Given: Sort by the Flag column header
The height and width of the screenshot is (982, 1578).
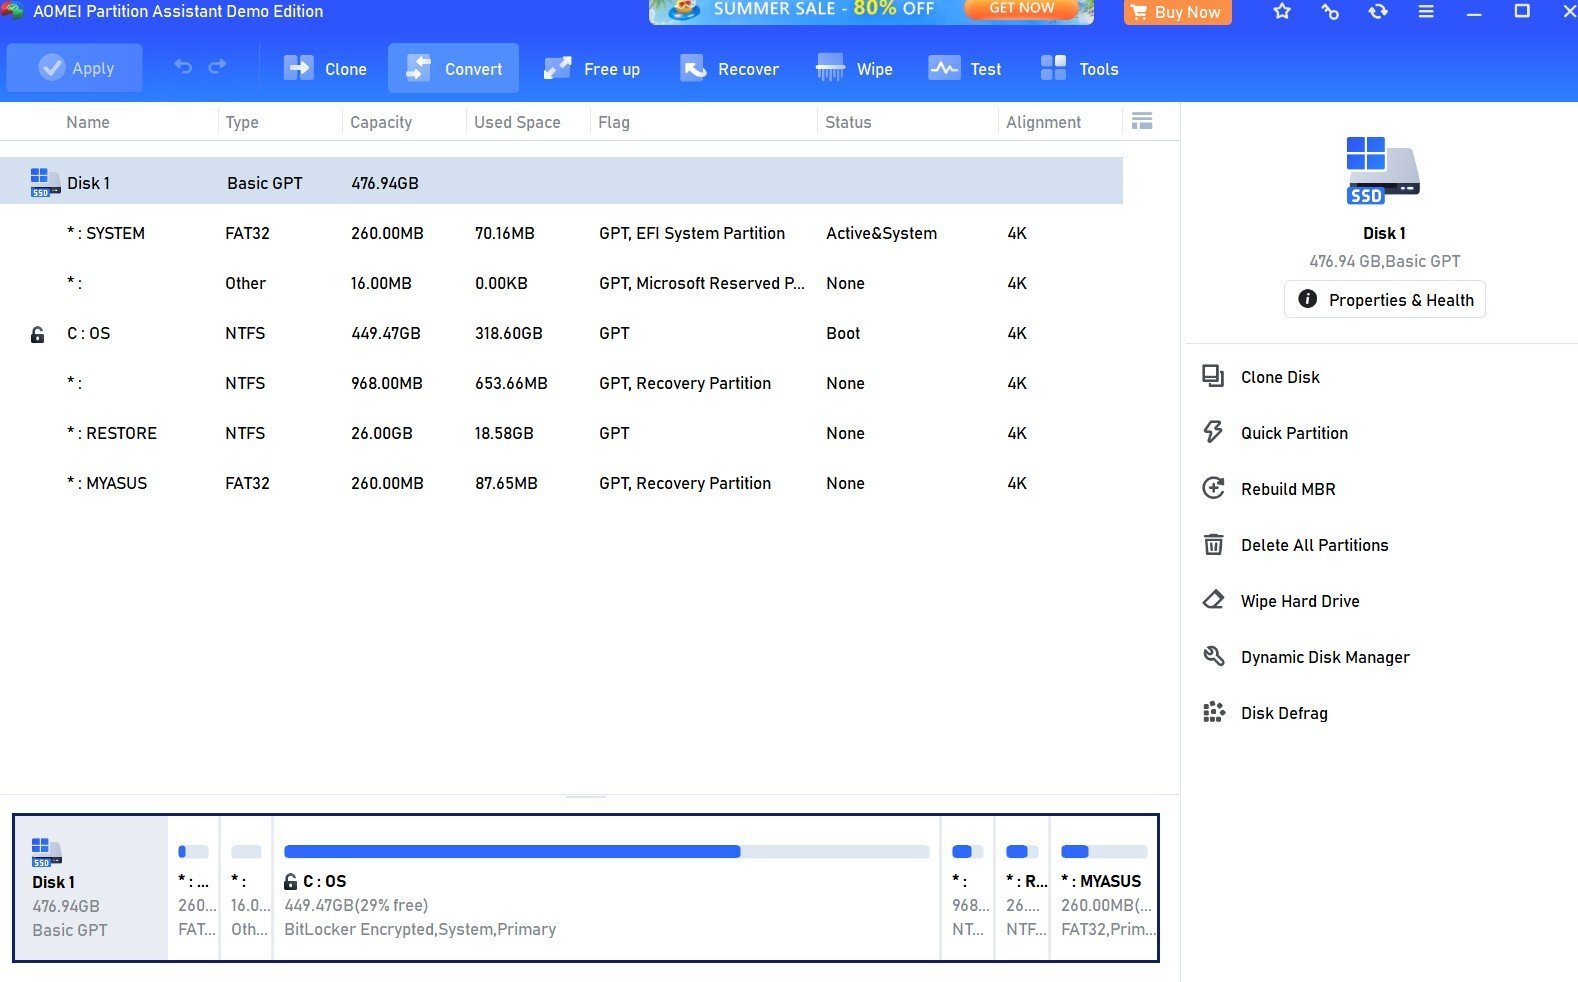Looking at the screenshot, I should click(x=614, y=122).
